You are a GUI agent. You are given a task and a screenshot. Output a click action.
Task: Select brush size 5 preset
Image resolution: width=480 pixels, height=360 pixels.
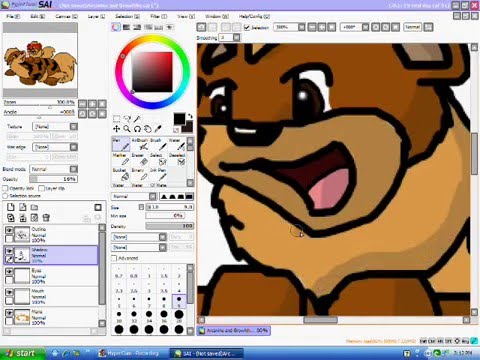point(119,301)
